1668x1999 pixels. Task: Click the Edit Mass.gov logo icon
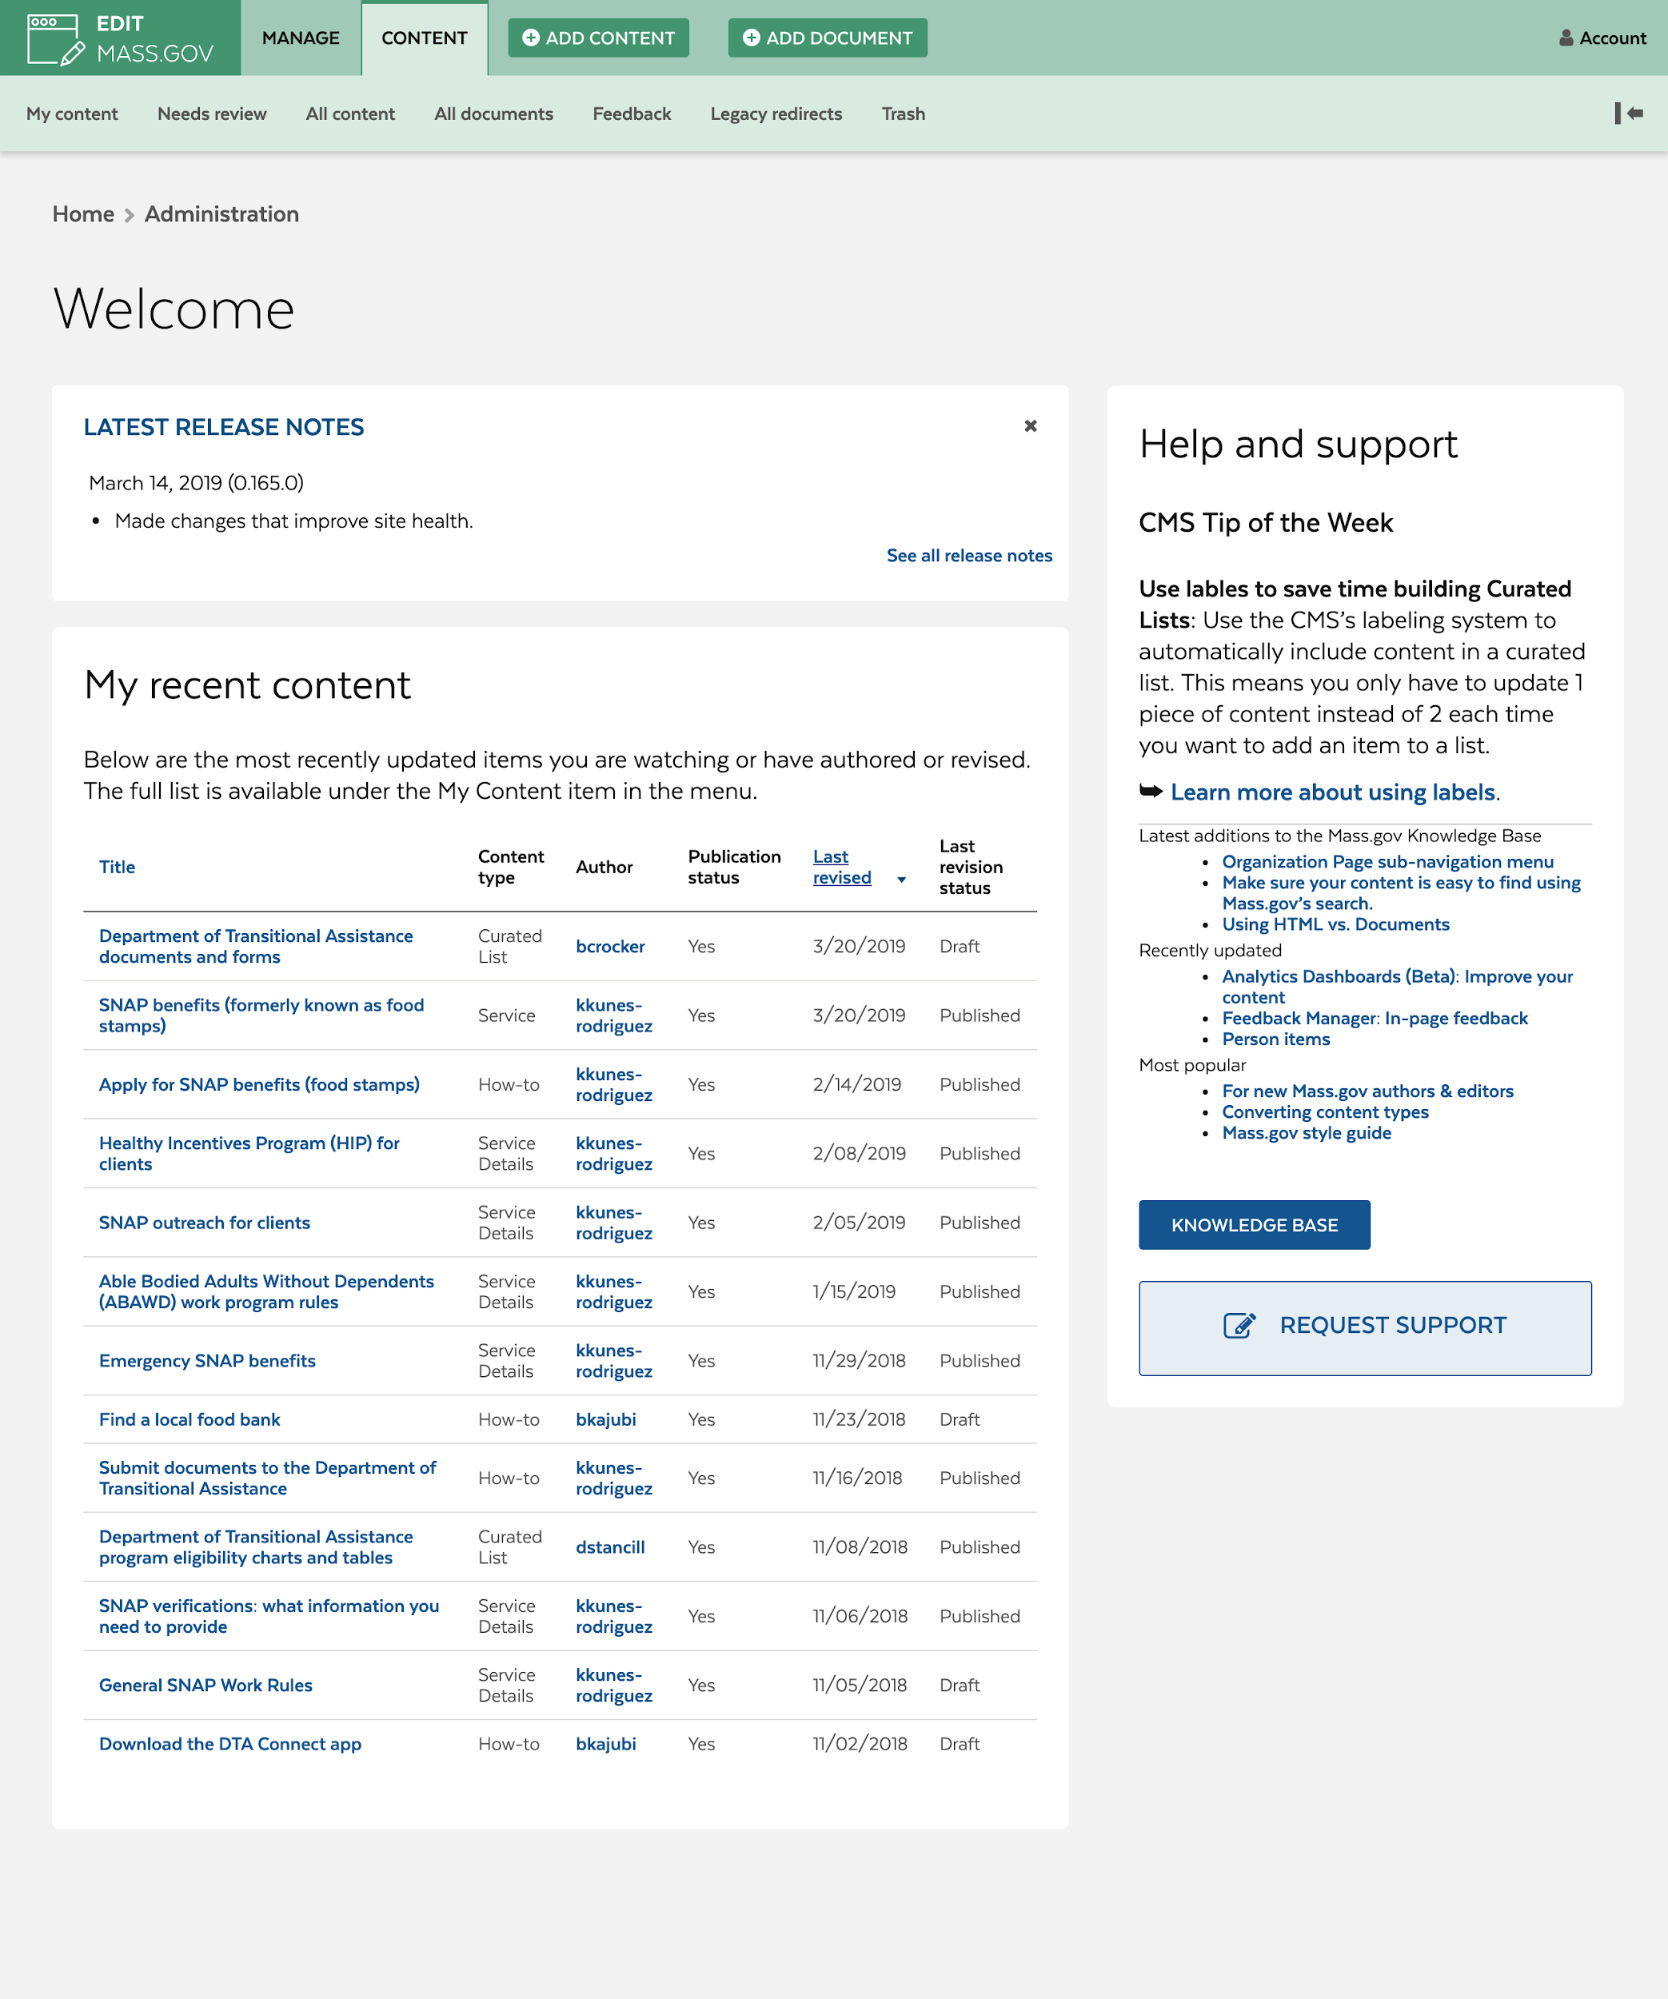coord(53,38)
